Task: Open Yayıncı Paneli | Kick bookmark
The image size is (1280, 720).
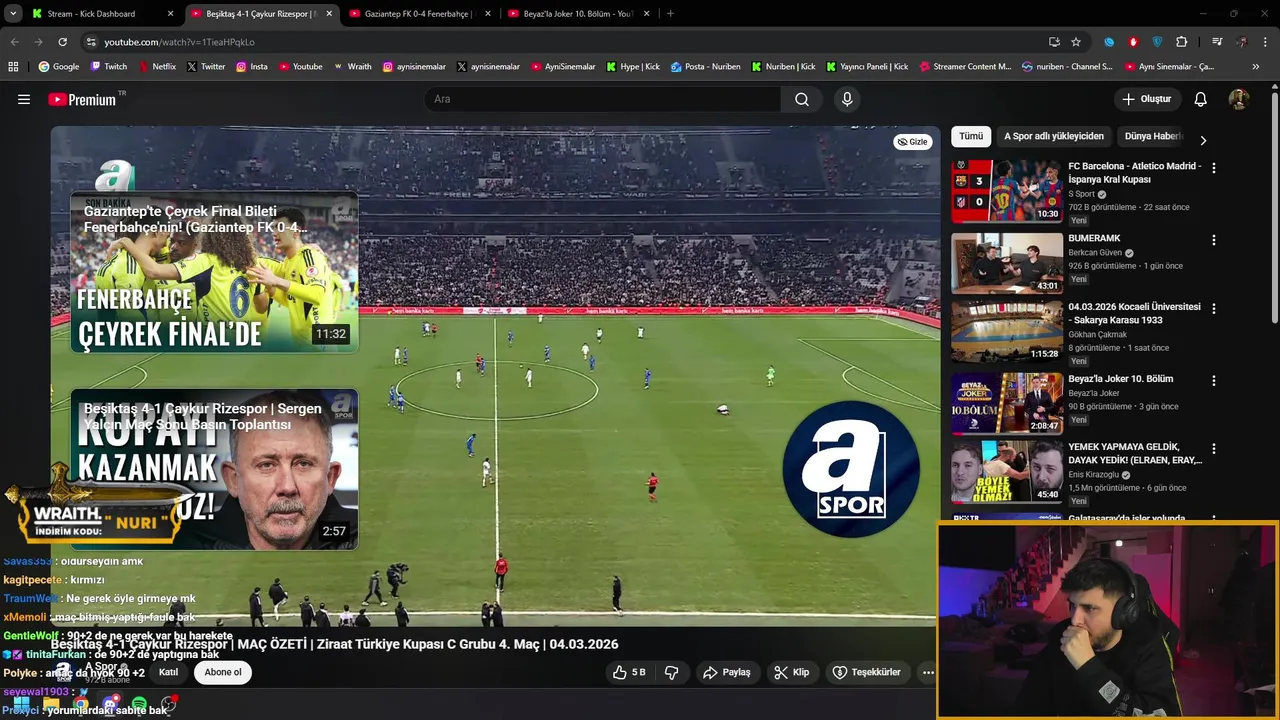Action: point(867,67)
